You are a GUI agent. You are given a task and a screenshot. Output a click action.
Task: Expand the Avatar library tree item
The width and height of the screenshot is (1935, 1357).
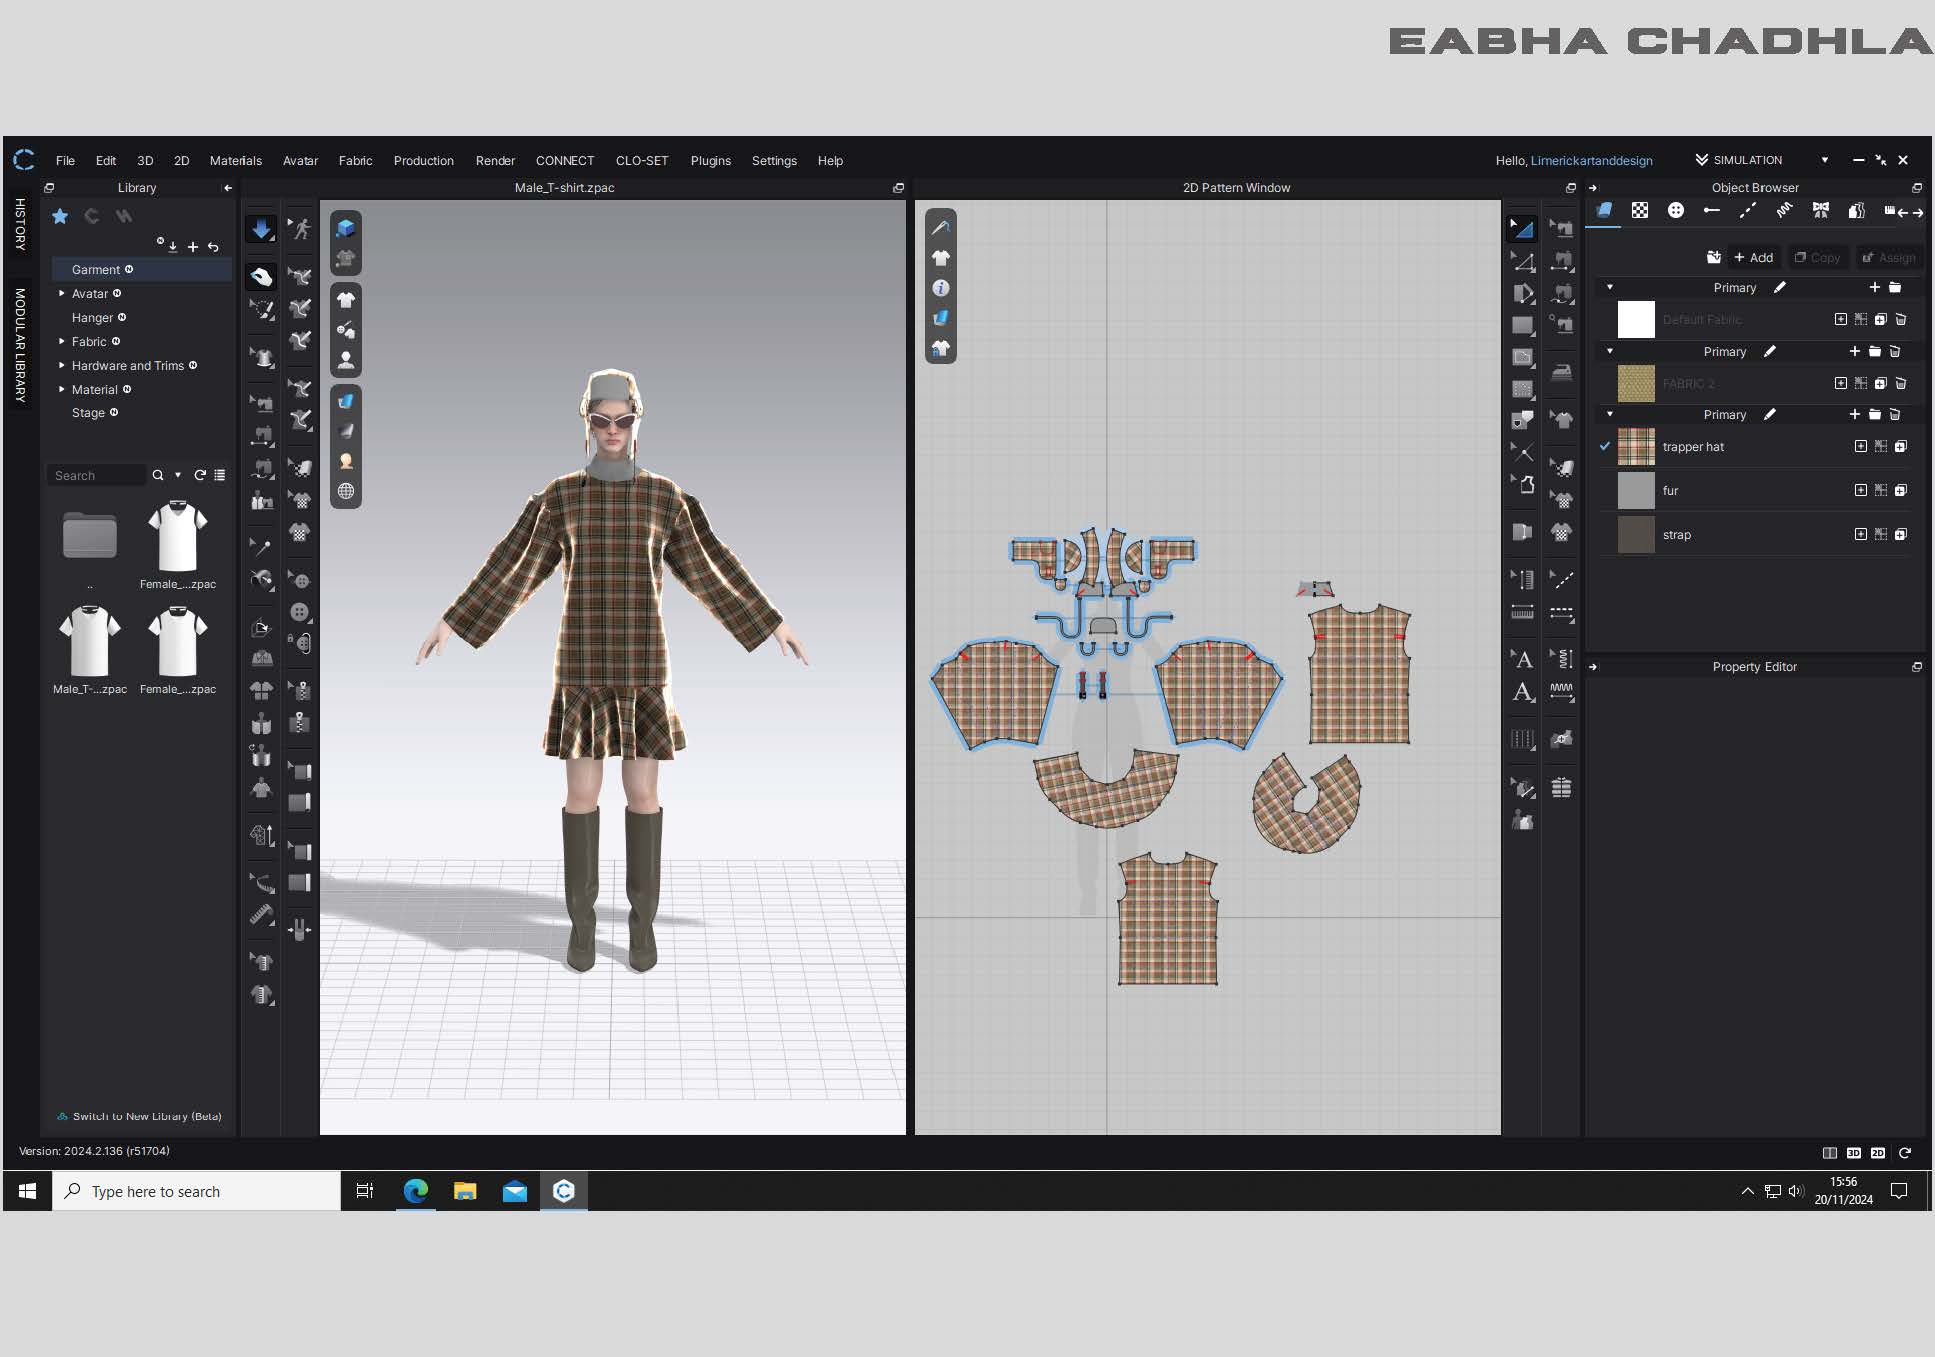point(62,293)
